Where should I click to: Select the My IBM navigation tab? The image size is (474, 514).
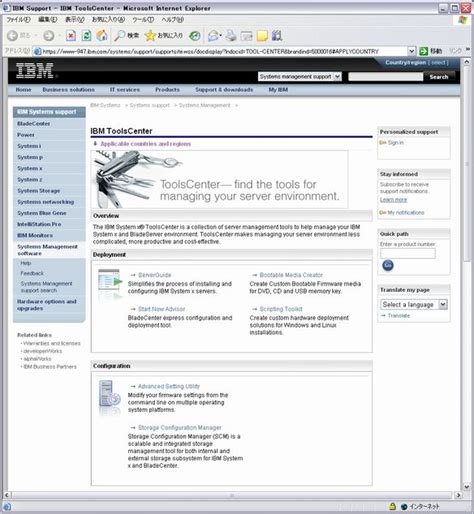(278, 90)
